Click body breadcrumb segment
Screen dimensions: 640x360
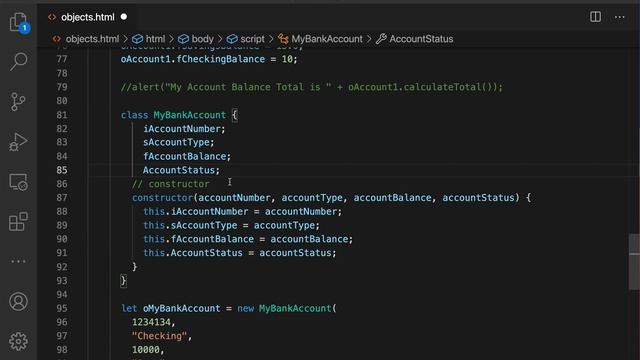pyautogui.click(x=202, y=39)
